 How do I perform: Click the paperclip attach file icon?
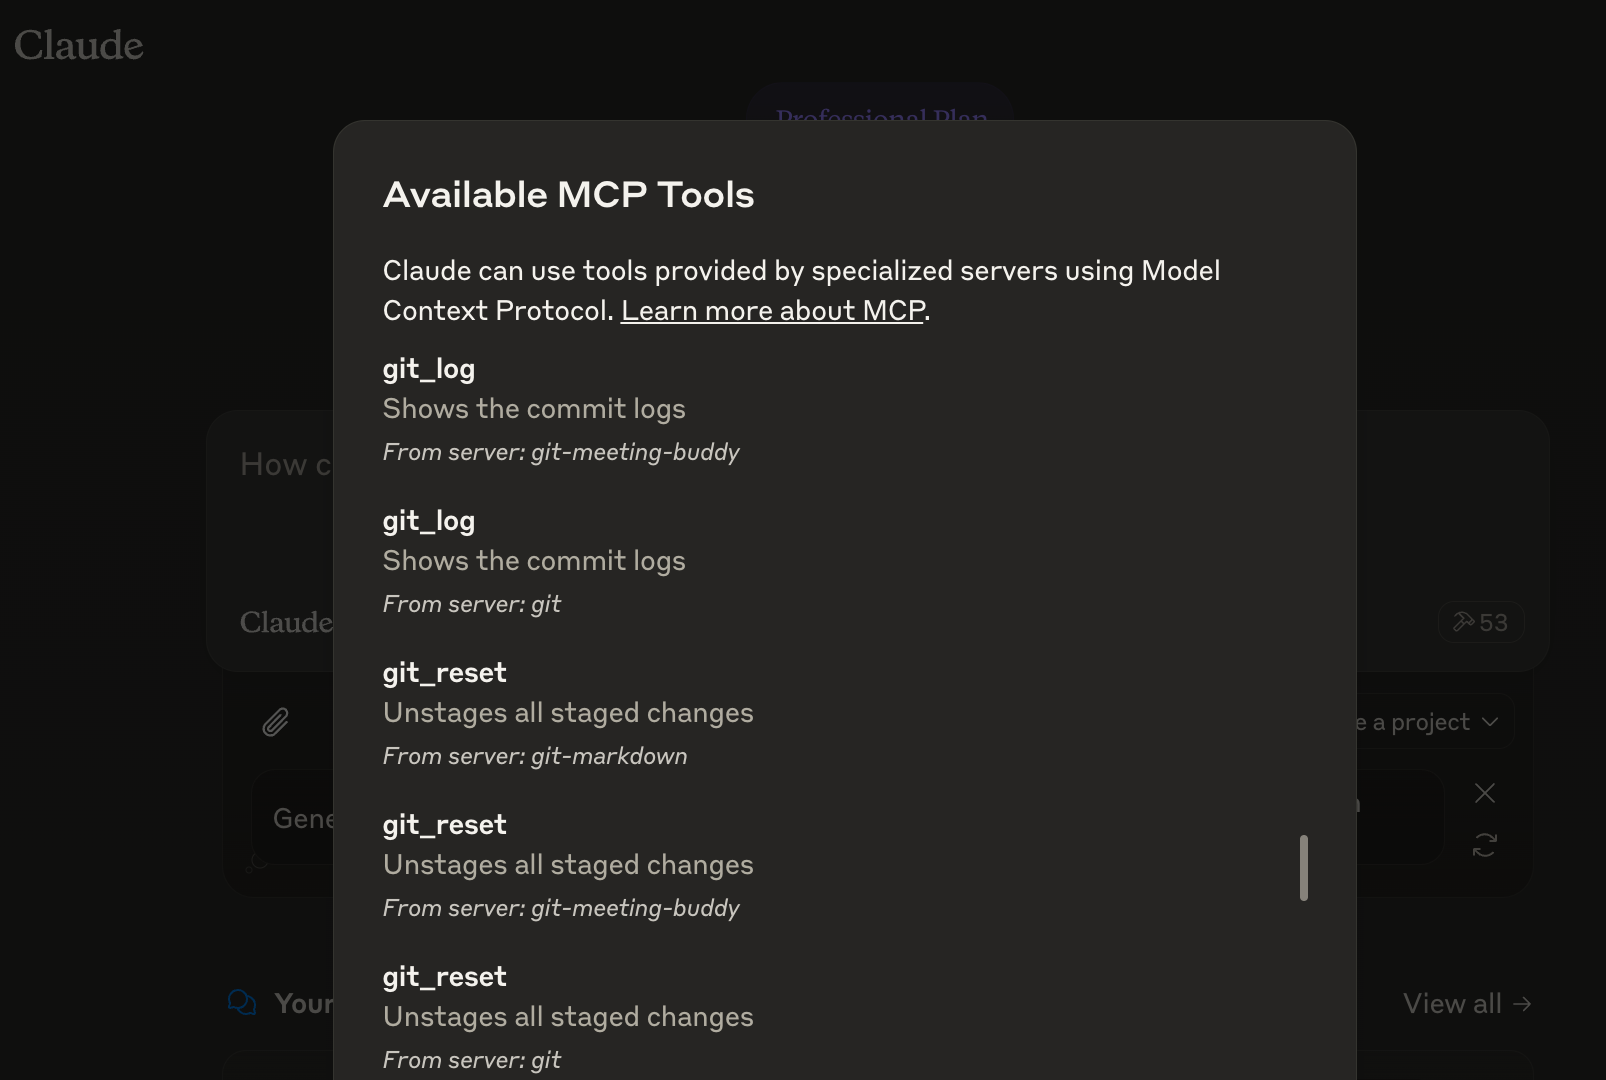pyautogui.click(x=276, y=722)
